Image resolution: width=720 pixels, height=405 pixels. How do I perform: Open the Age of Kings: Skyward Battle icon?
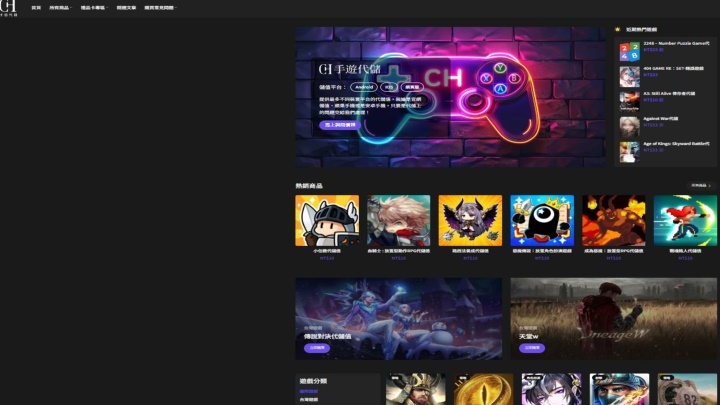(629, 152)
